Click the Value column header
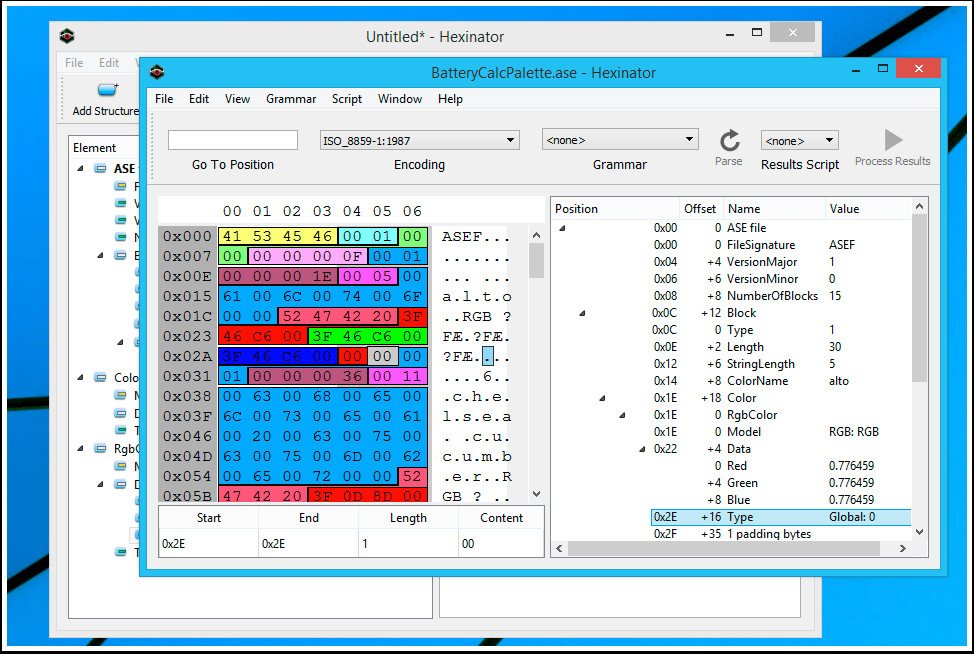This screenshot has width=974, height=654. [844, 209]
